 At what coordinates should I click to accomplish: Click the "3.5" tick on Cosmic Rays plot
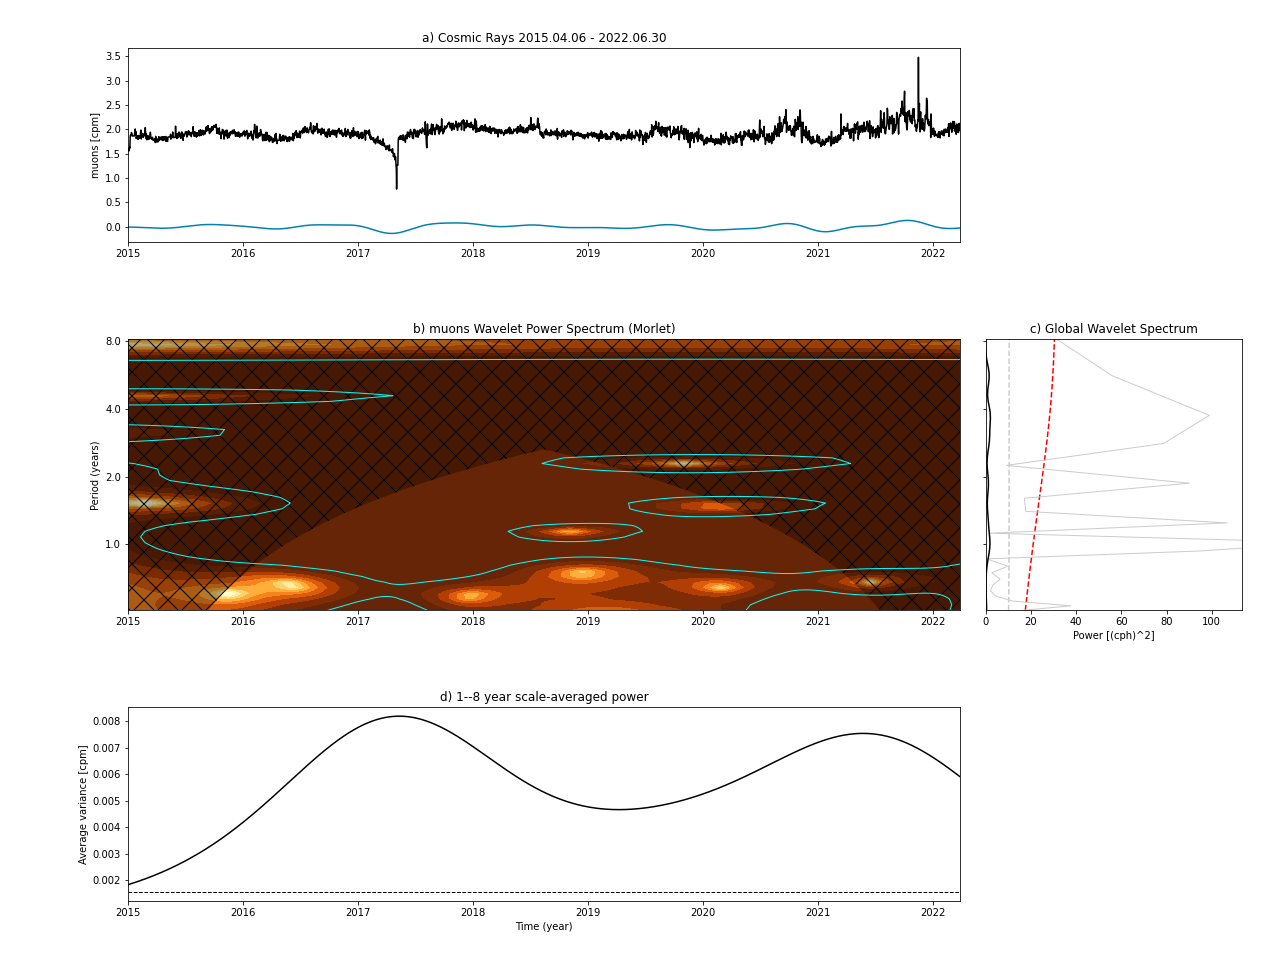pyautogui.click(x=113, y=57)
